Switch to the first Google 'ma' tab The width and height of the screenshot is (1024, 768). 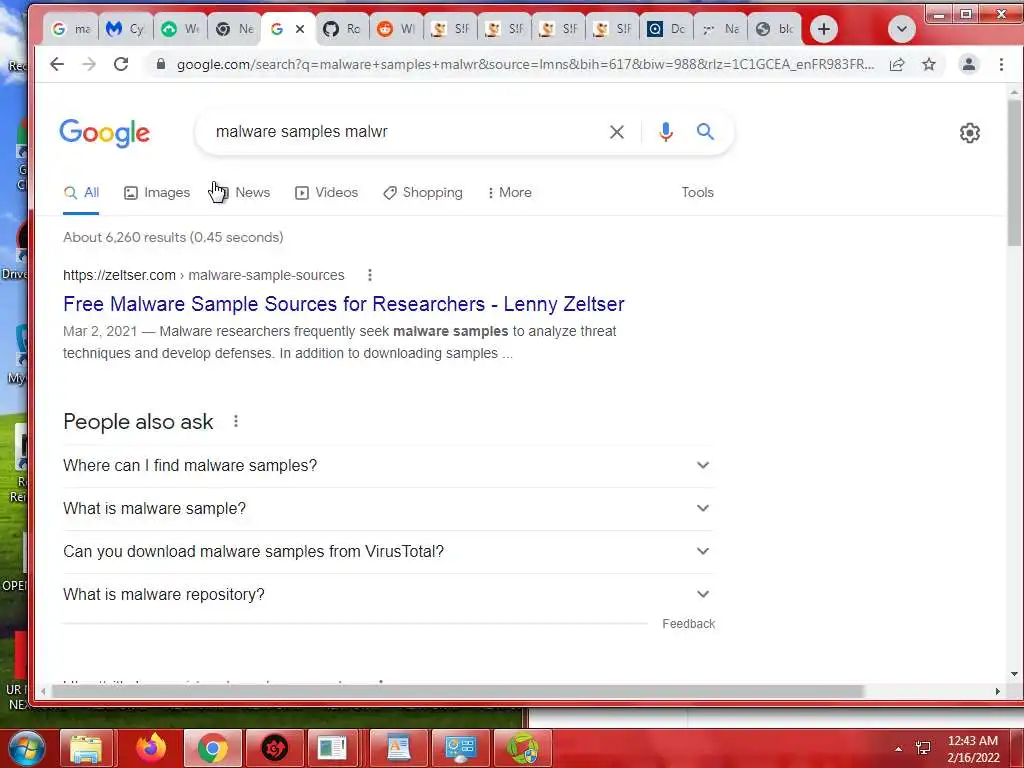pyautogui.click(x=71, y=29)
